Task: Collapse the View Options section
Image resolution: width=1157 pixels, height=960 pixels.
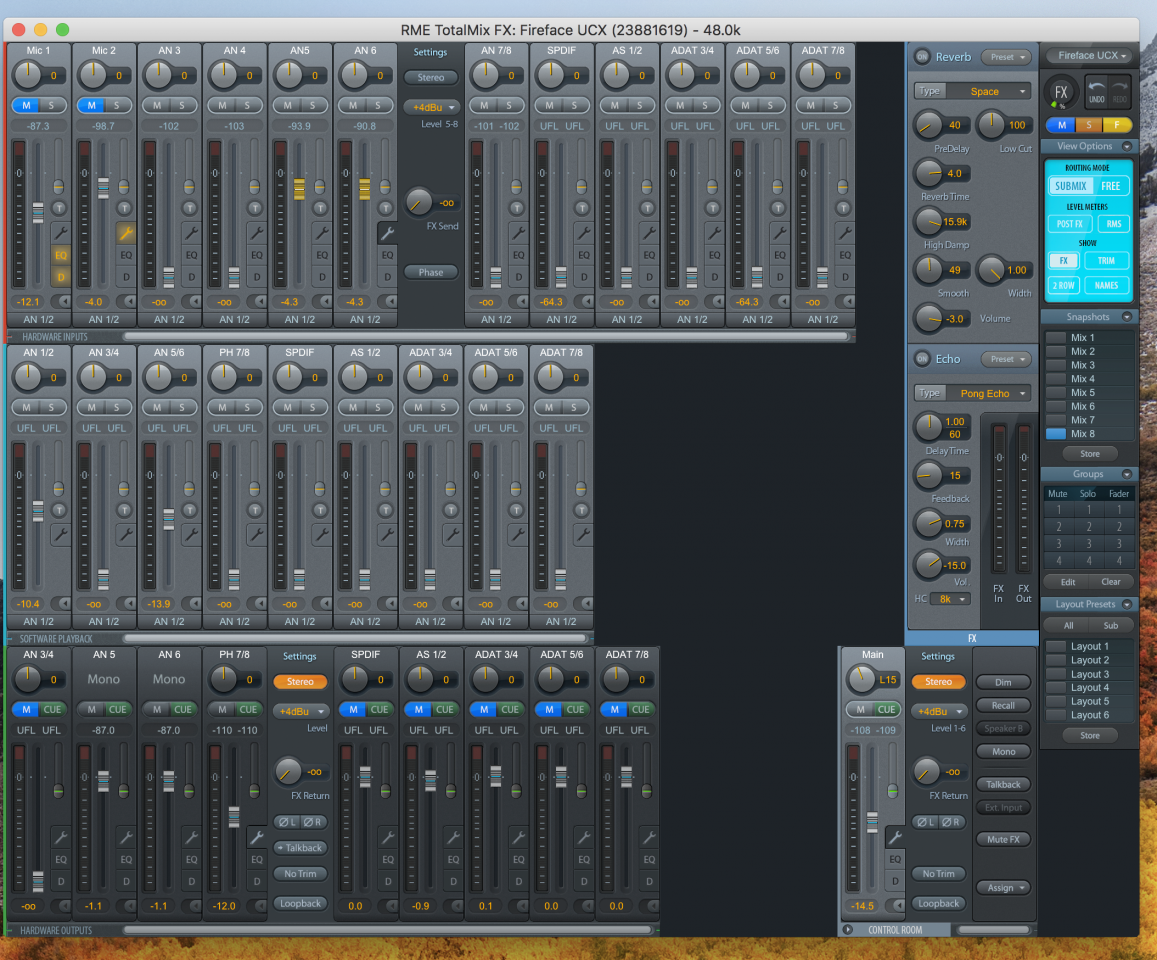Action: click(x=1127, y=146)
